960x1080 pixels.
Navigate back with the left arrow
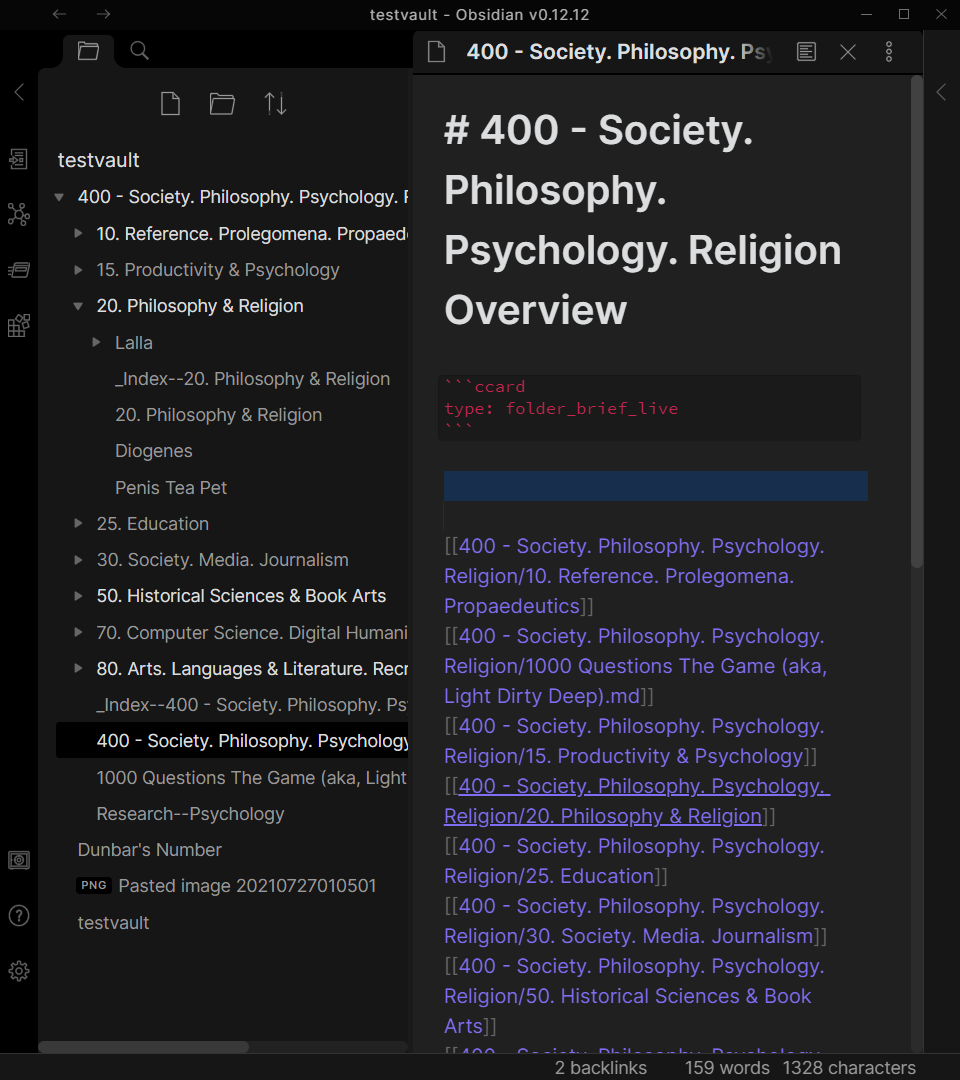click(x=59, y=14)
